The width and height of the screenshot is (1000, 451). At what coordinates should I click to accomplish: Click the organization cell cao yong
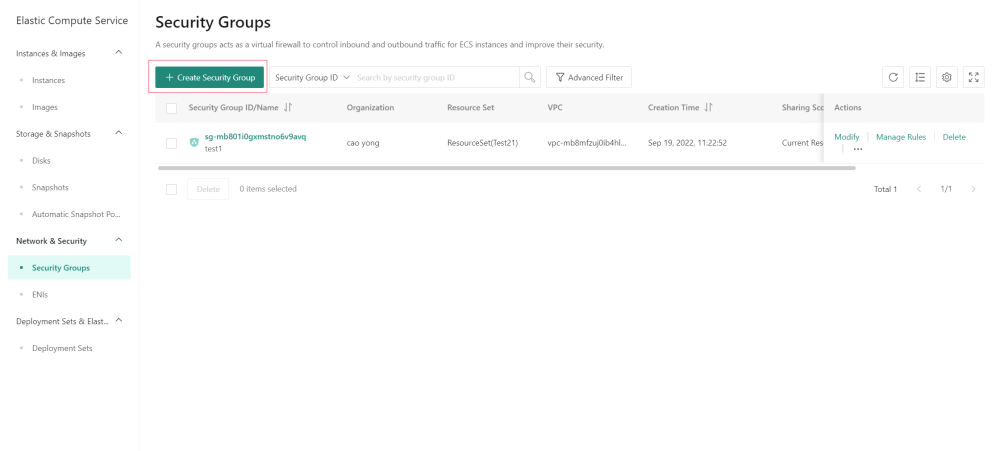point(363,144)
